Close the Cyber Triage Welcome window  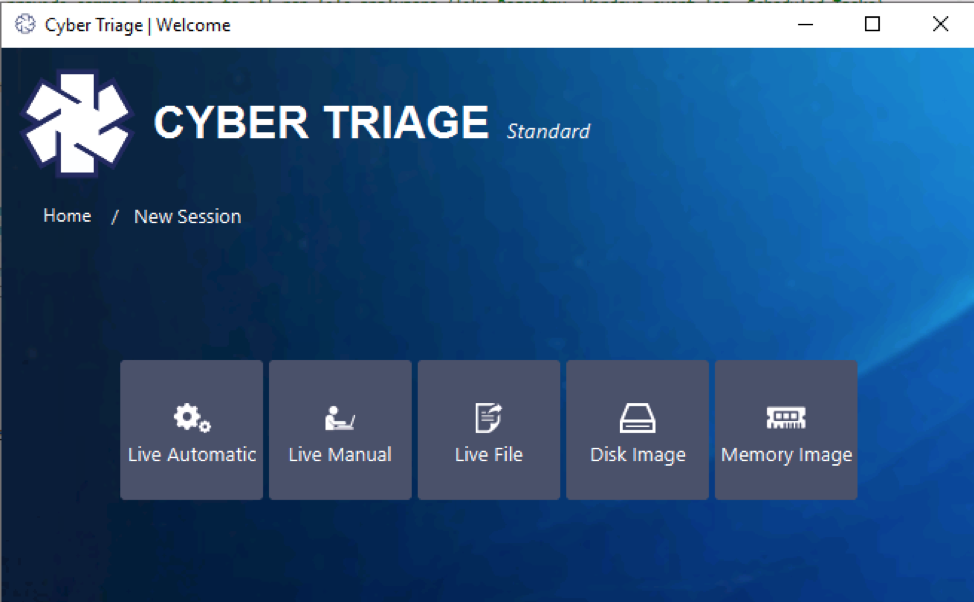(x=939, y=24)
